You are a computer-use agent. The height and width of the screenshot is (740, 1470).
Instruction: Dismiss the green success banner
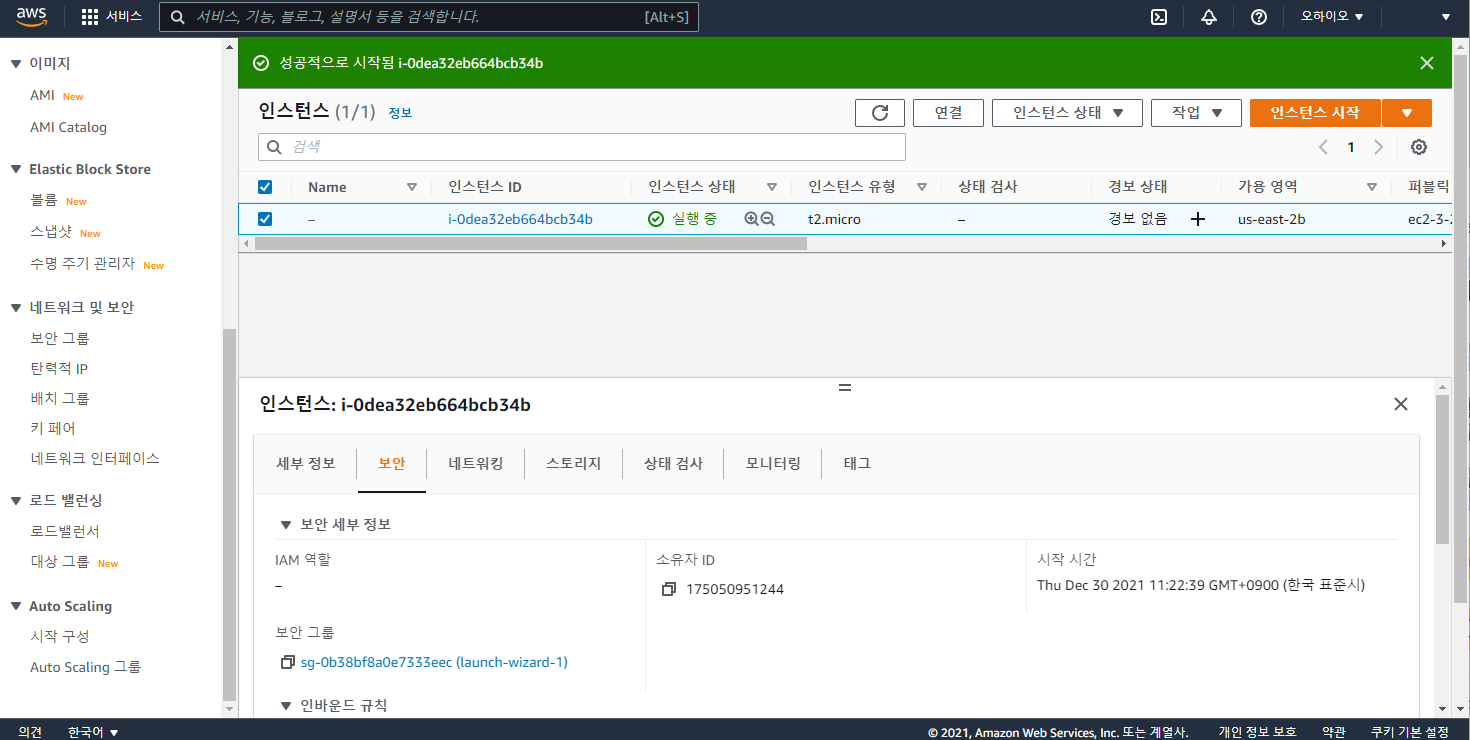1427,63
